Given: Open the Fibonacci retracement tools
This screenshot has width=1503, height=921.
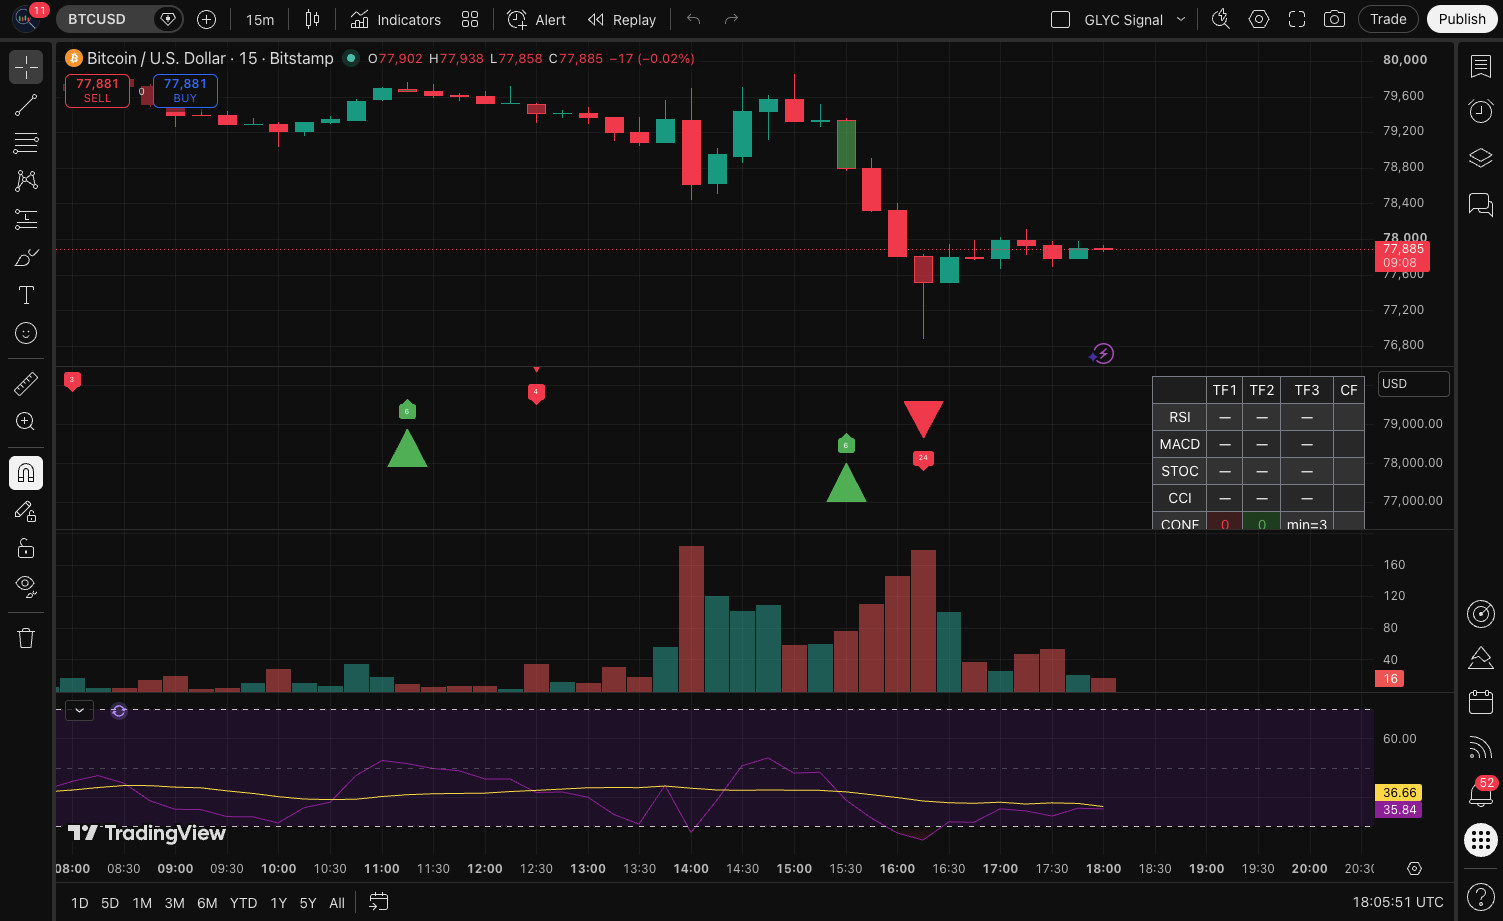Looking at the screenshot, I should [26, 143].
